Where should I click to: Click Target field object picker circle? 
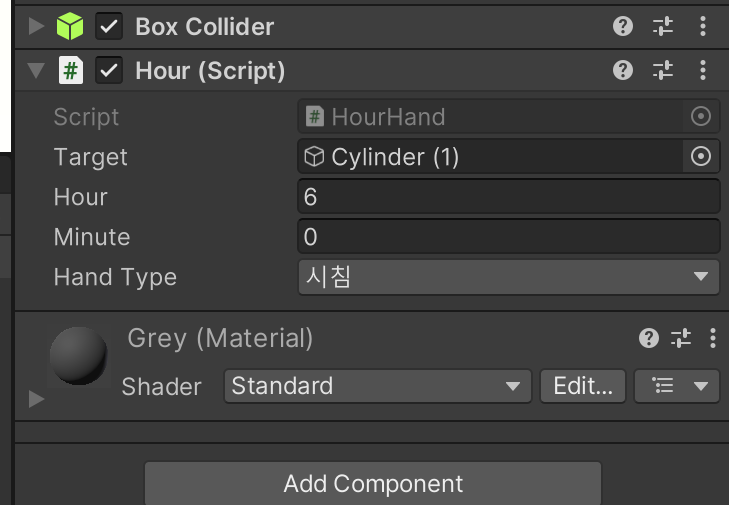tap(701, 156)
